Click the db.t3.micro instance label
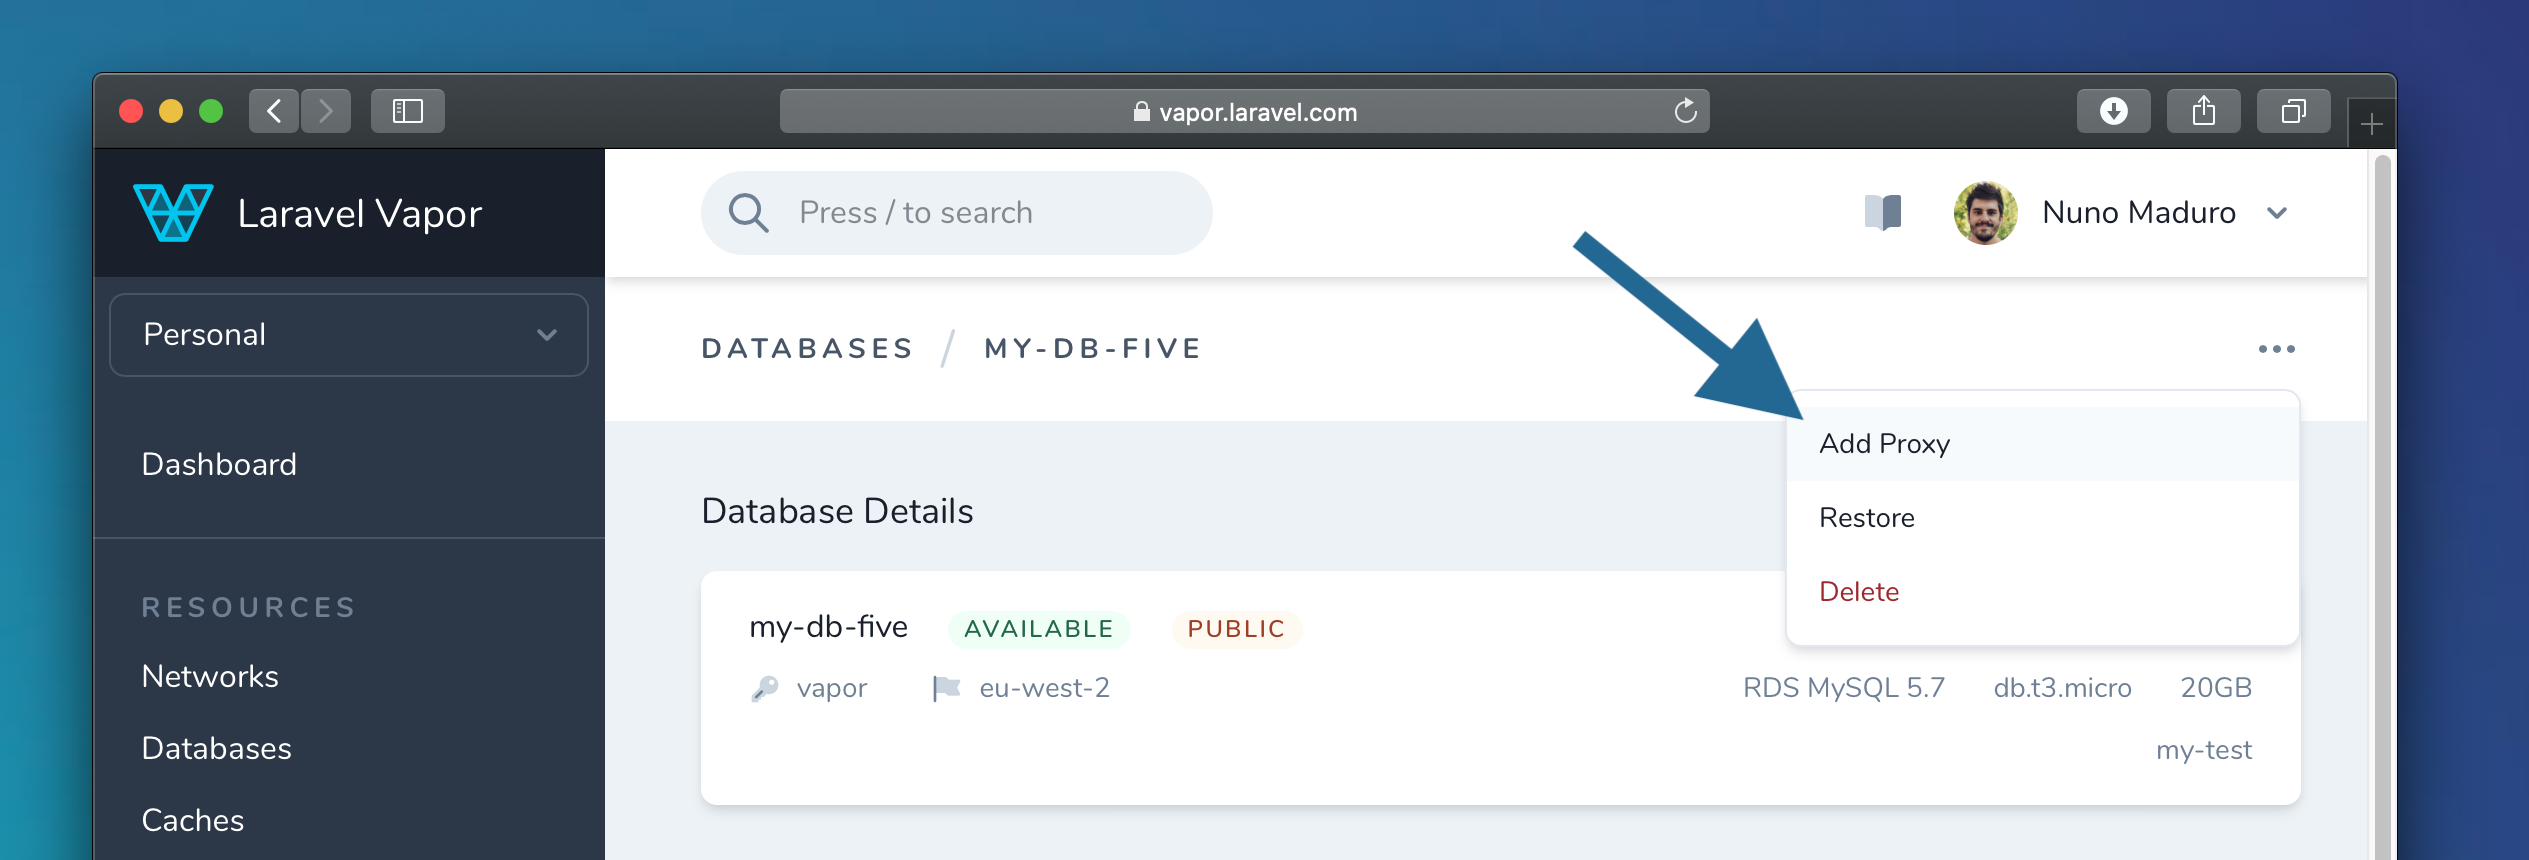2529x860 pixels. 2063,688
